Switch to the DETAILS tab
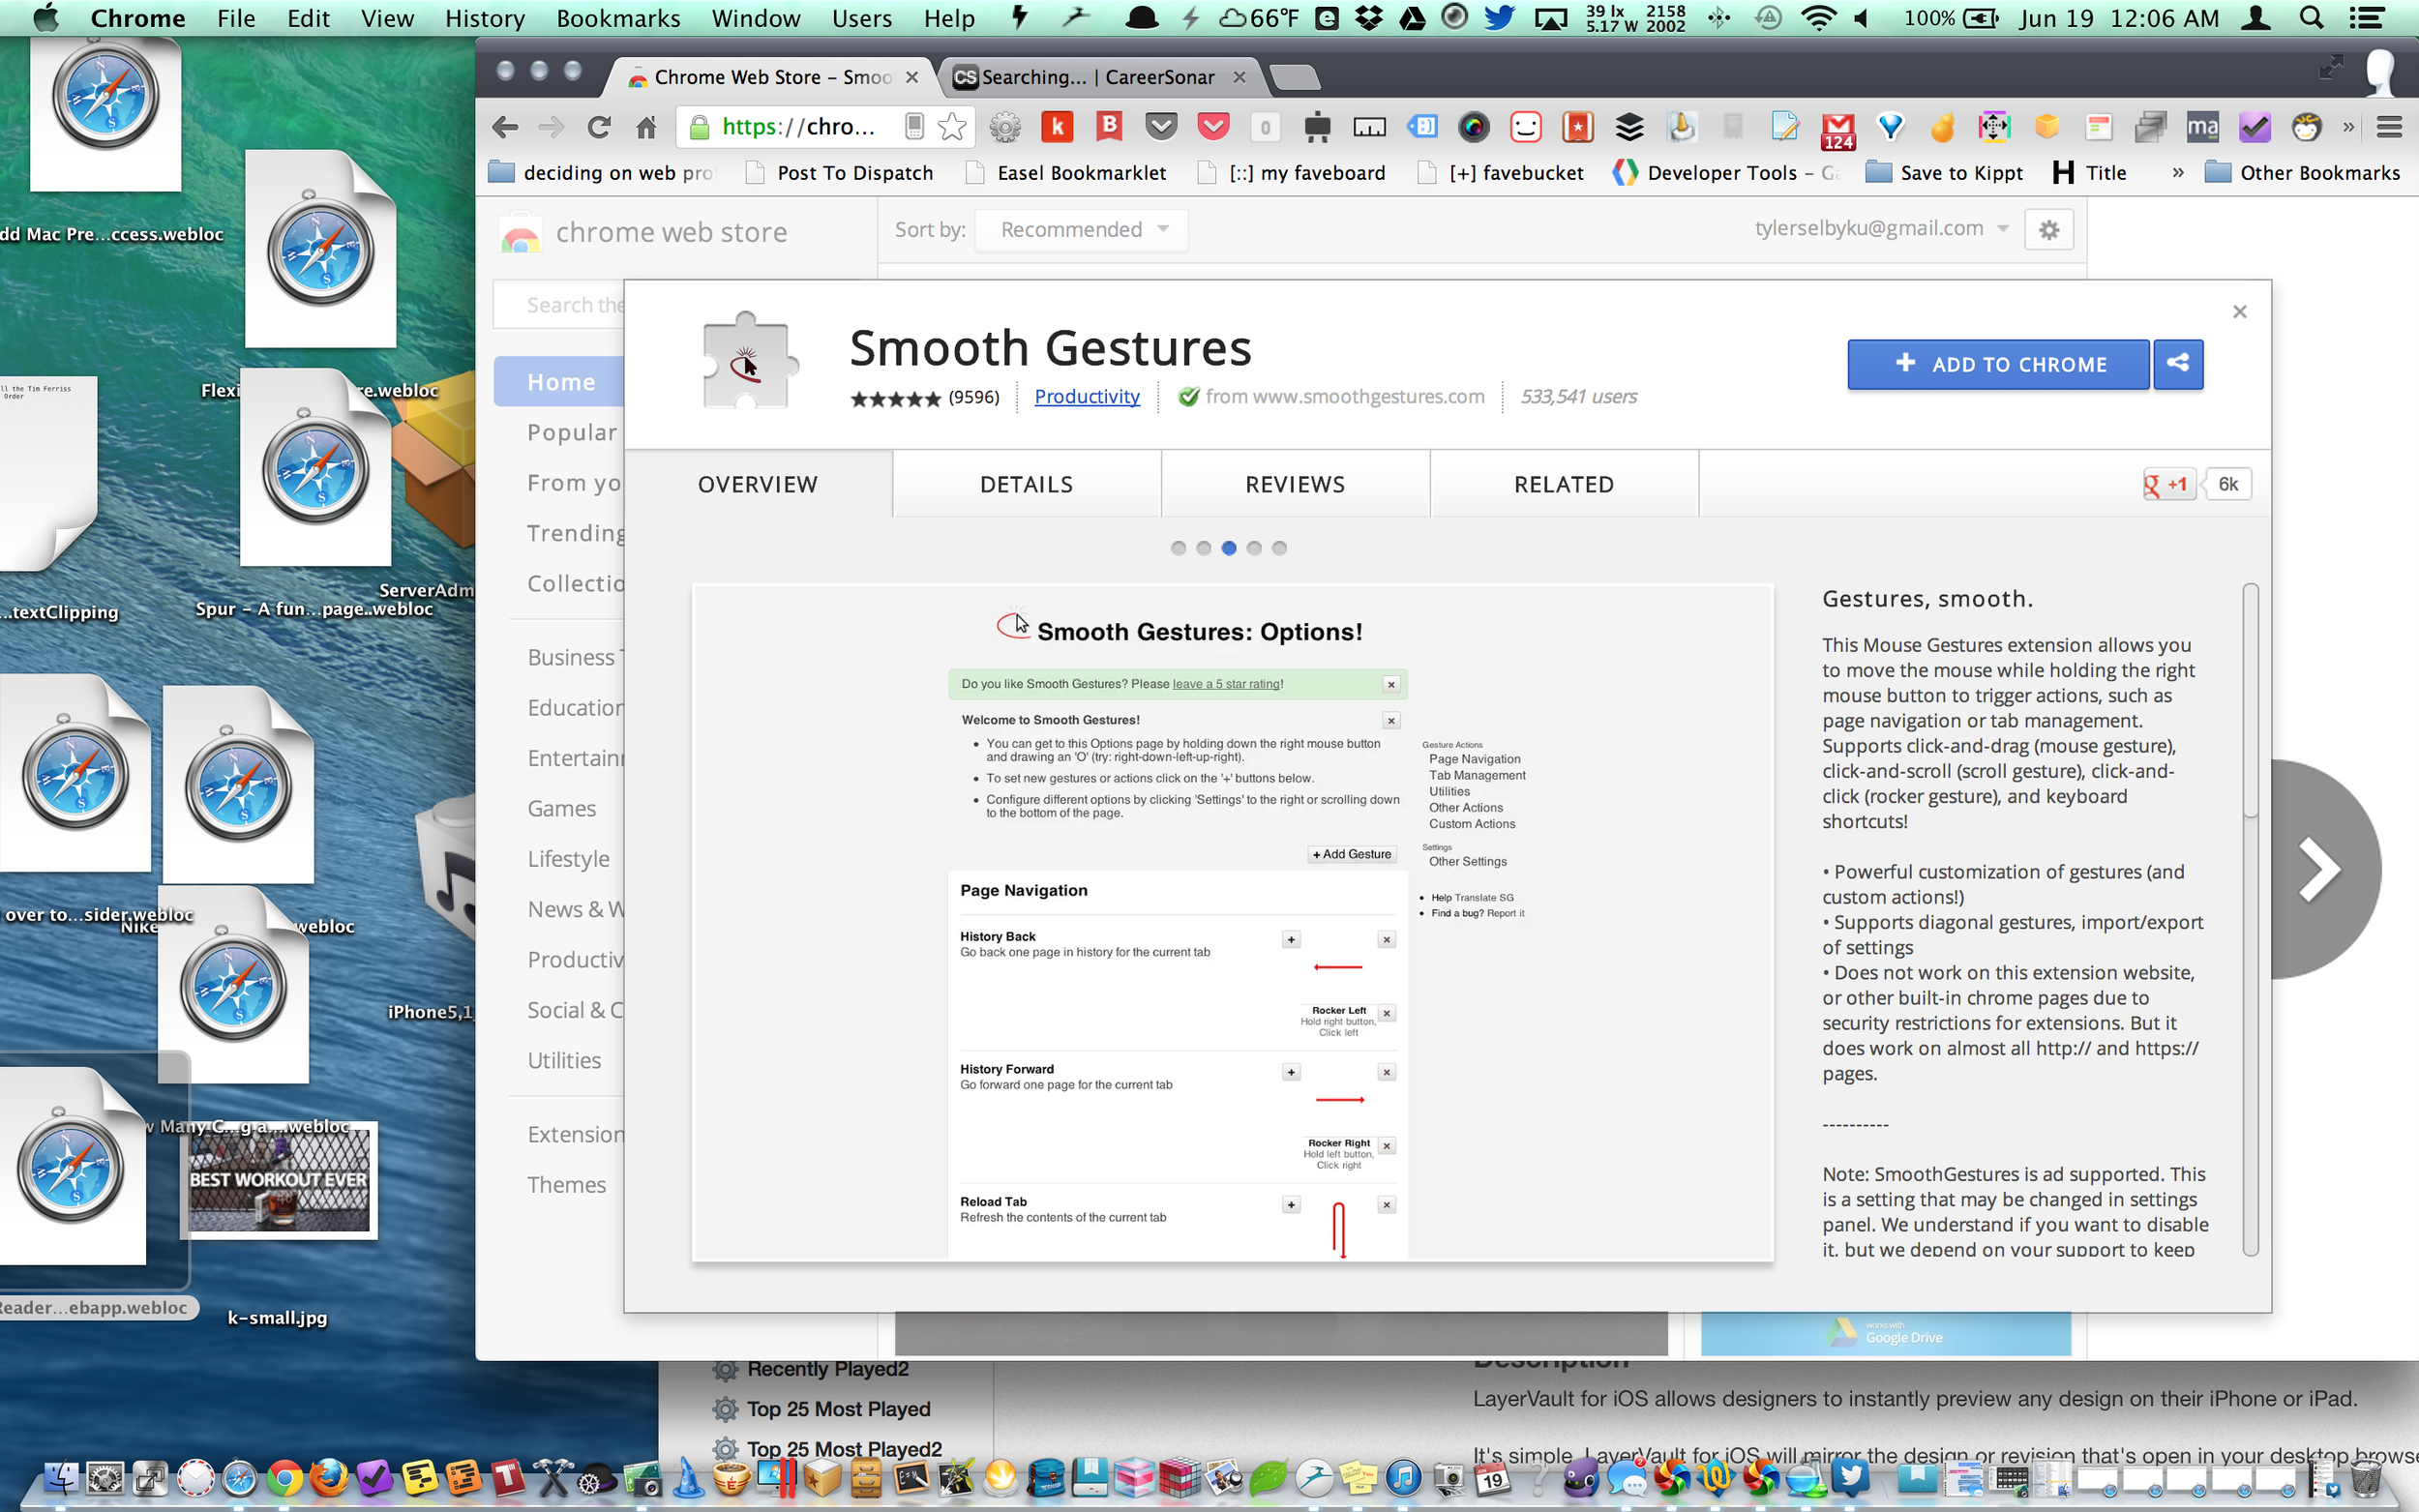This screenshot has width=2419, height=1512. tap(1026, 484)
